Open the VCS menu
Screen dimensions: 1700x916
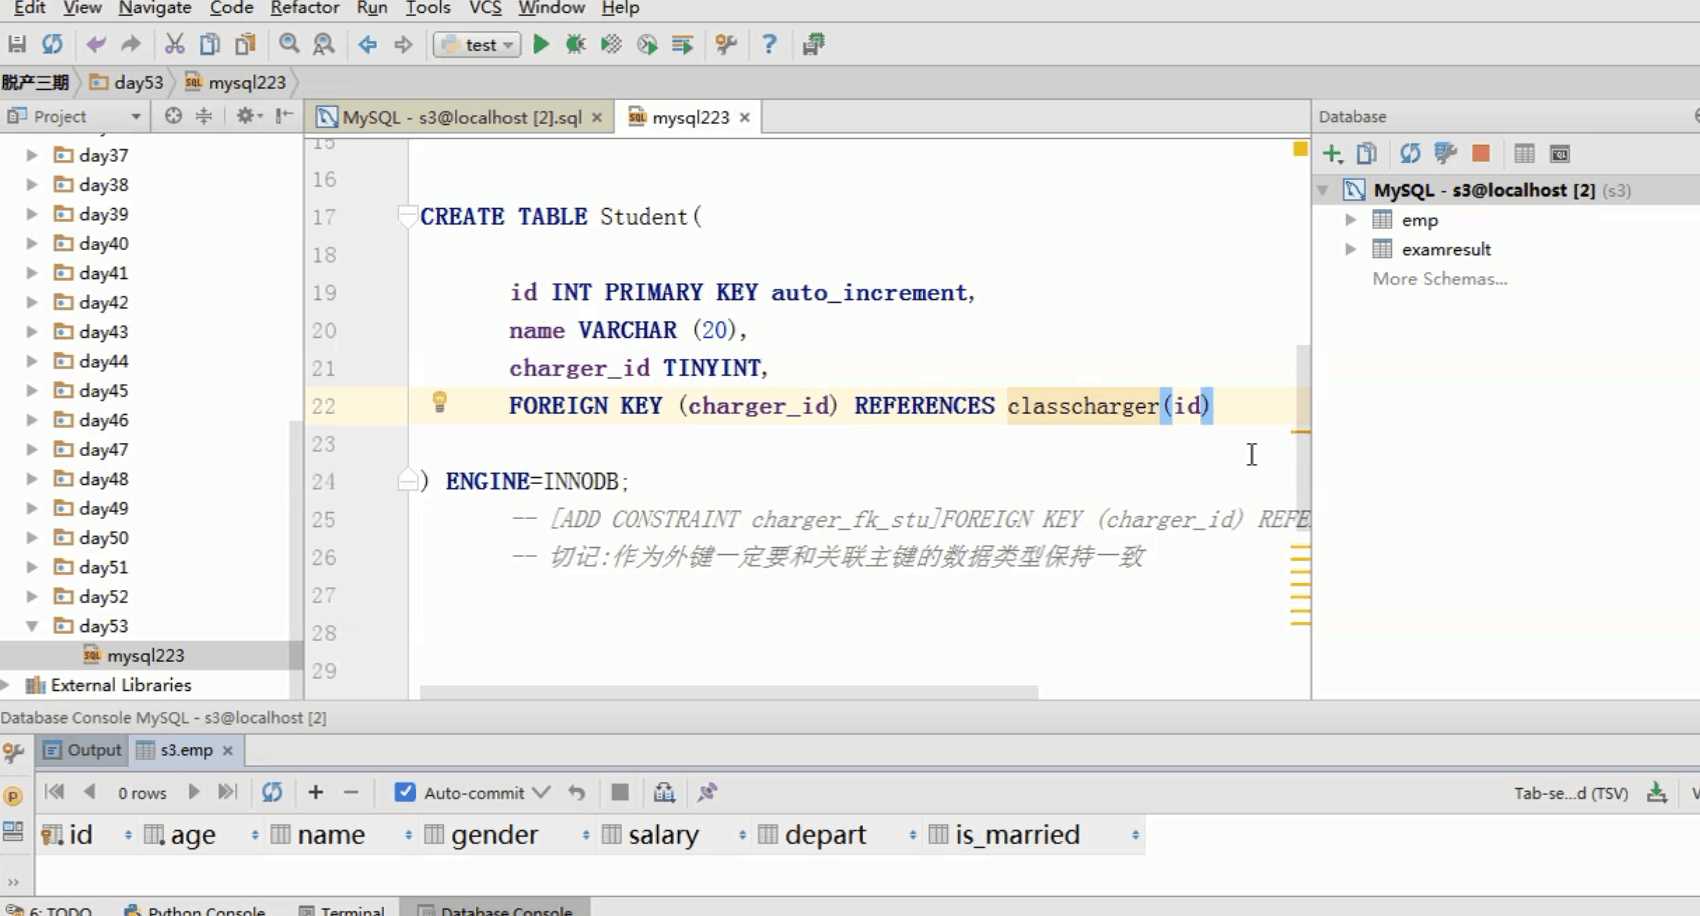click(485, 8)
